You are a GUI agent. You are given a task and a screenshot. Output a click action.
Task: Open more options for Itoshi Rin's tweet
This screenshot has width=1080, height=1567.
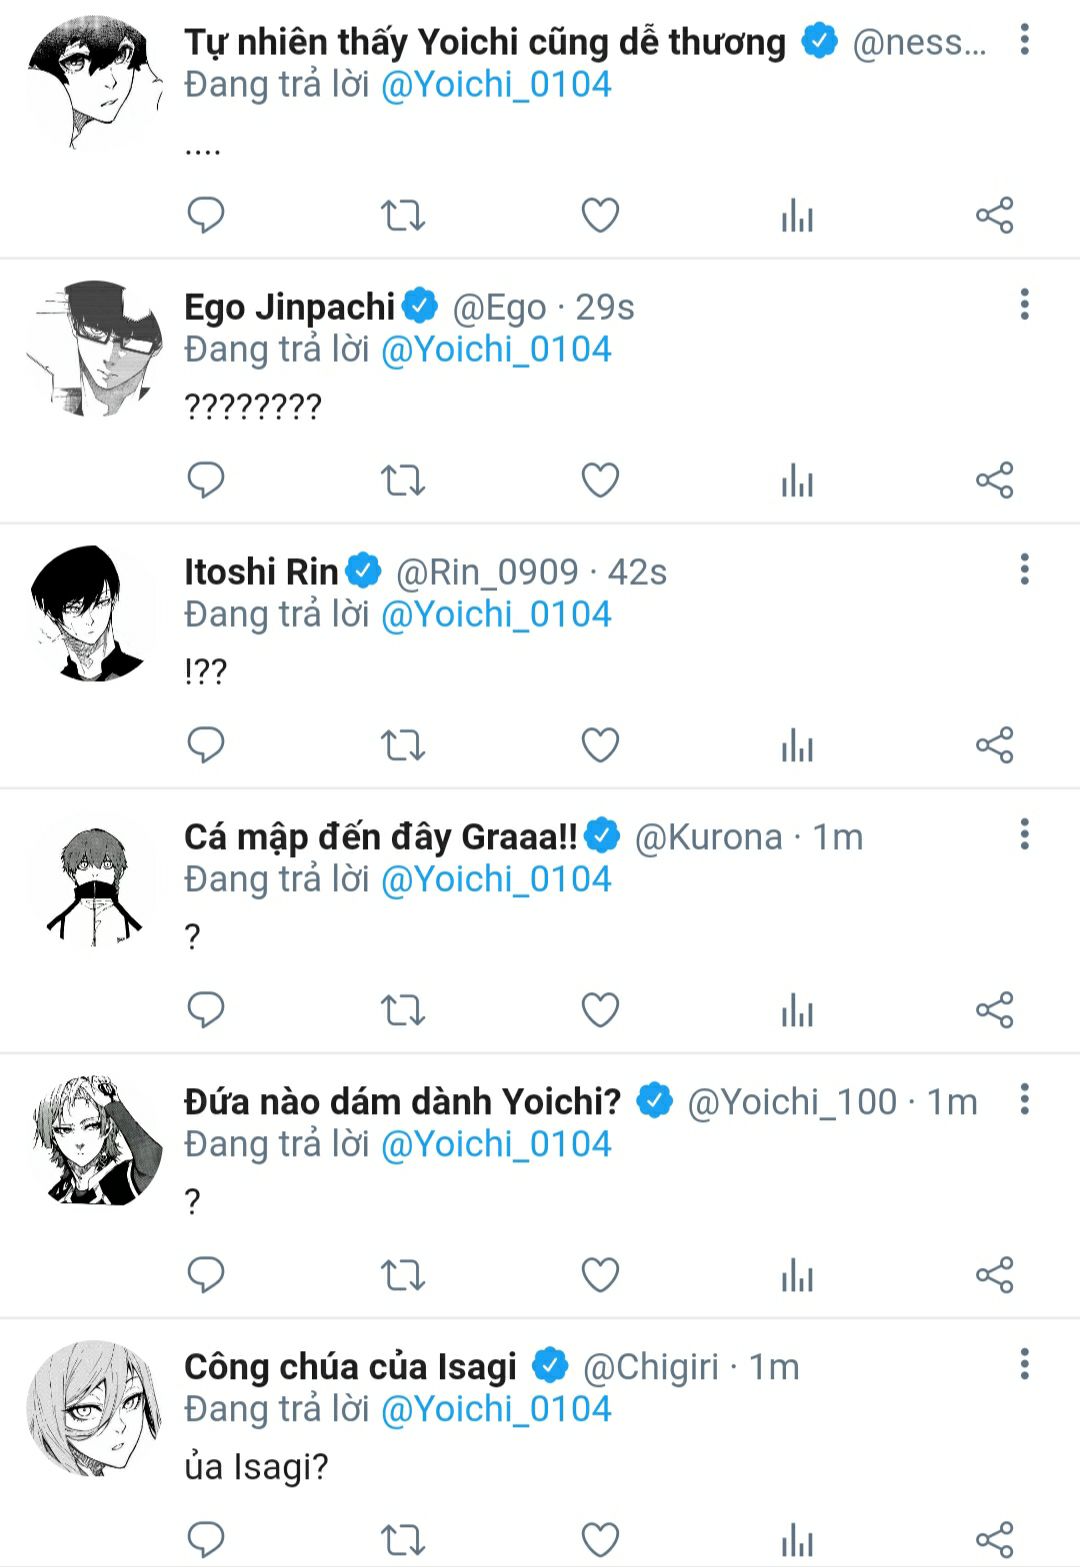(x=1024, y=570)
